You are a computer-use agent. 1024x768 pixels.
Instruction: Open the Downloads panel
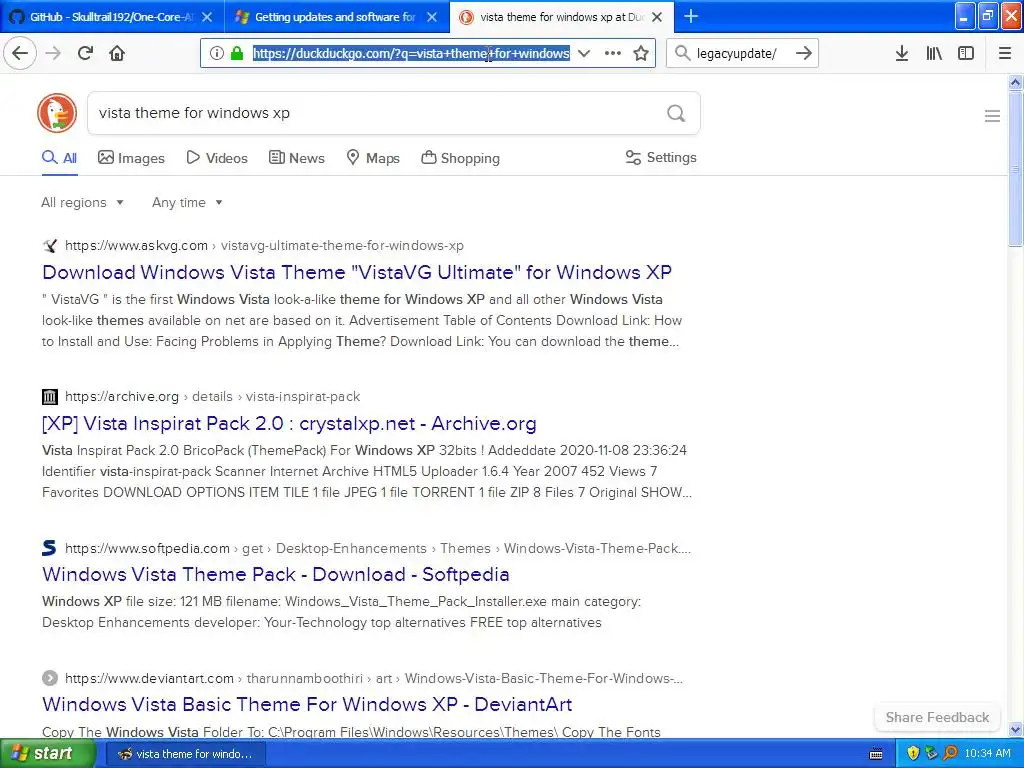click(902, 53)
